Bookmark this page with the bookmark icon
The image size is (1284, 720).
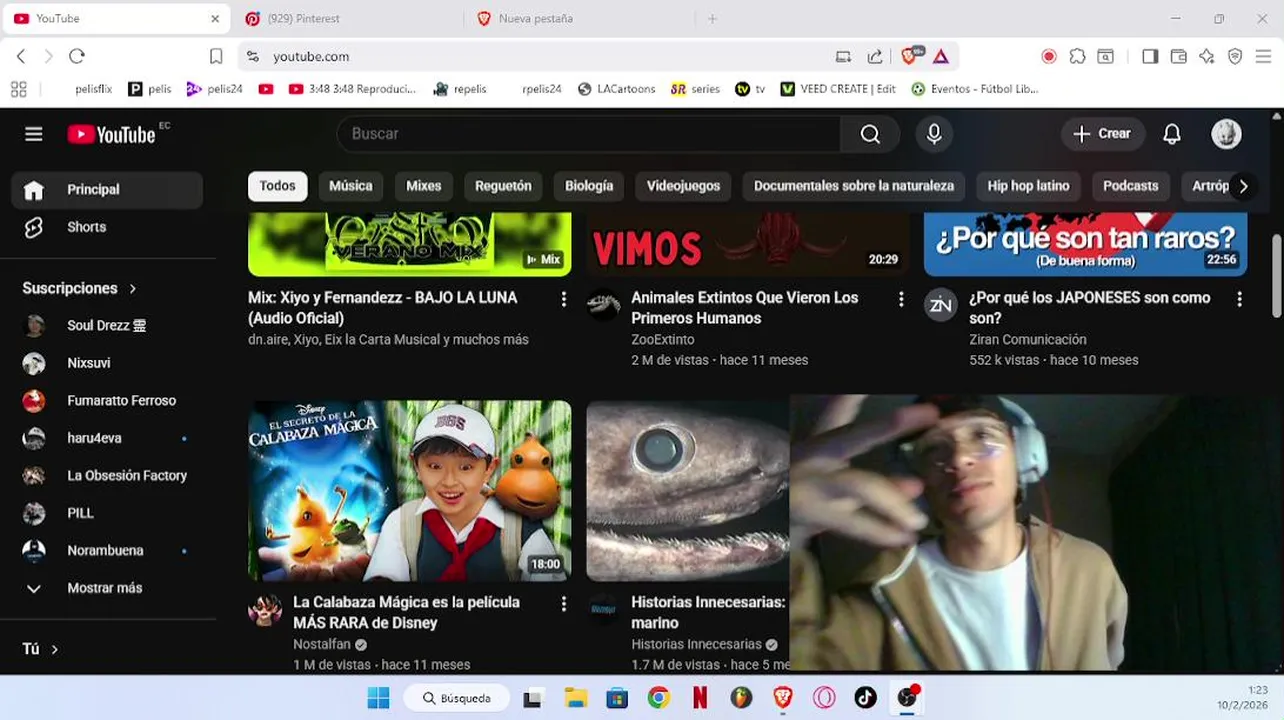click(216, 56)
